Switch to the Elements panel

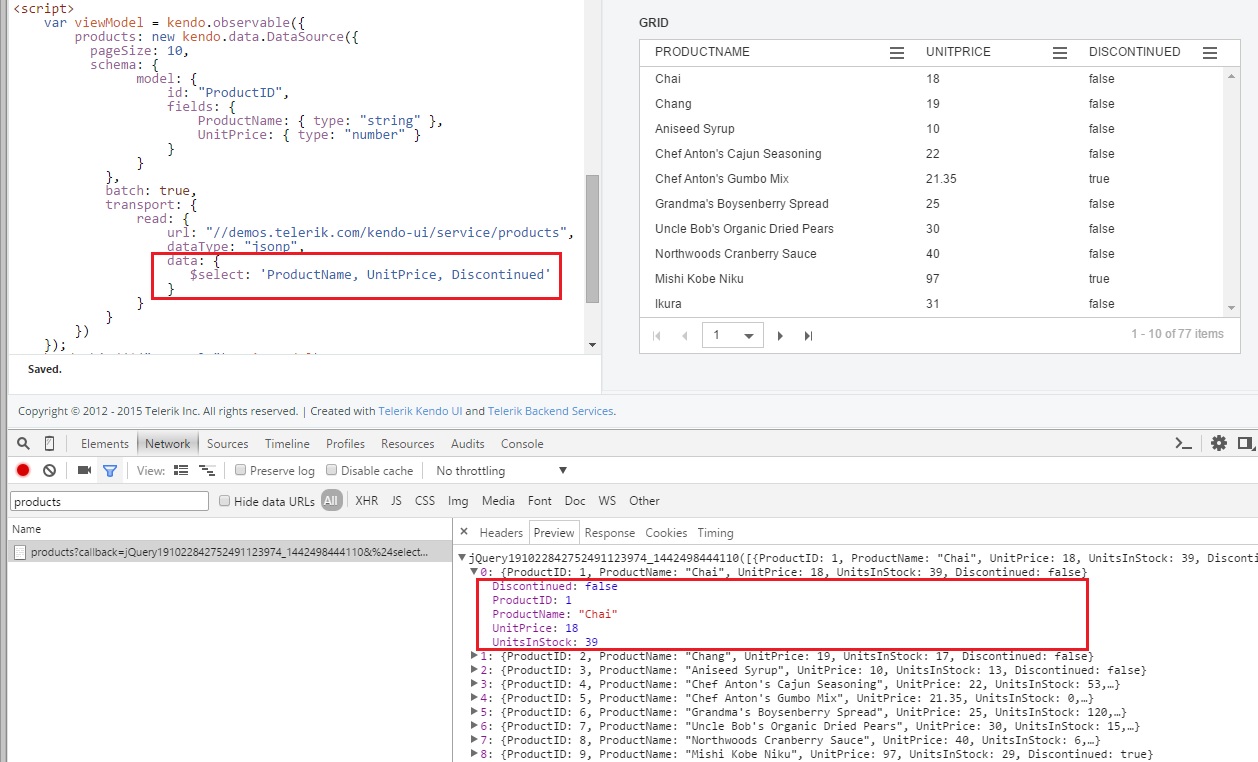pos(105,443)
